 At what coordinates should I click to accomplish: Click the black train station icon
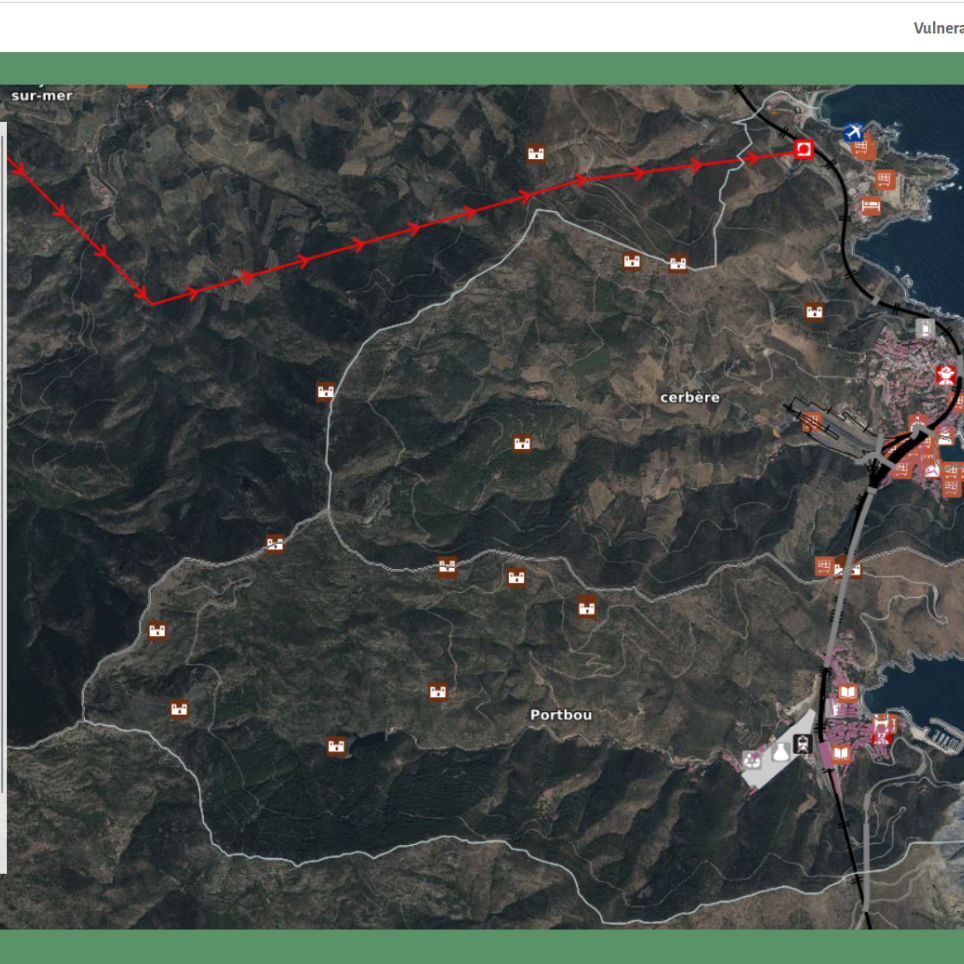tap(802, 743)
